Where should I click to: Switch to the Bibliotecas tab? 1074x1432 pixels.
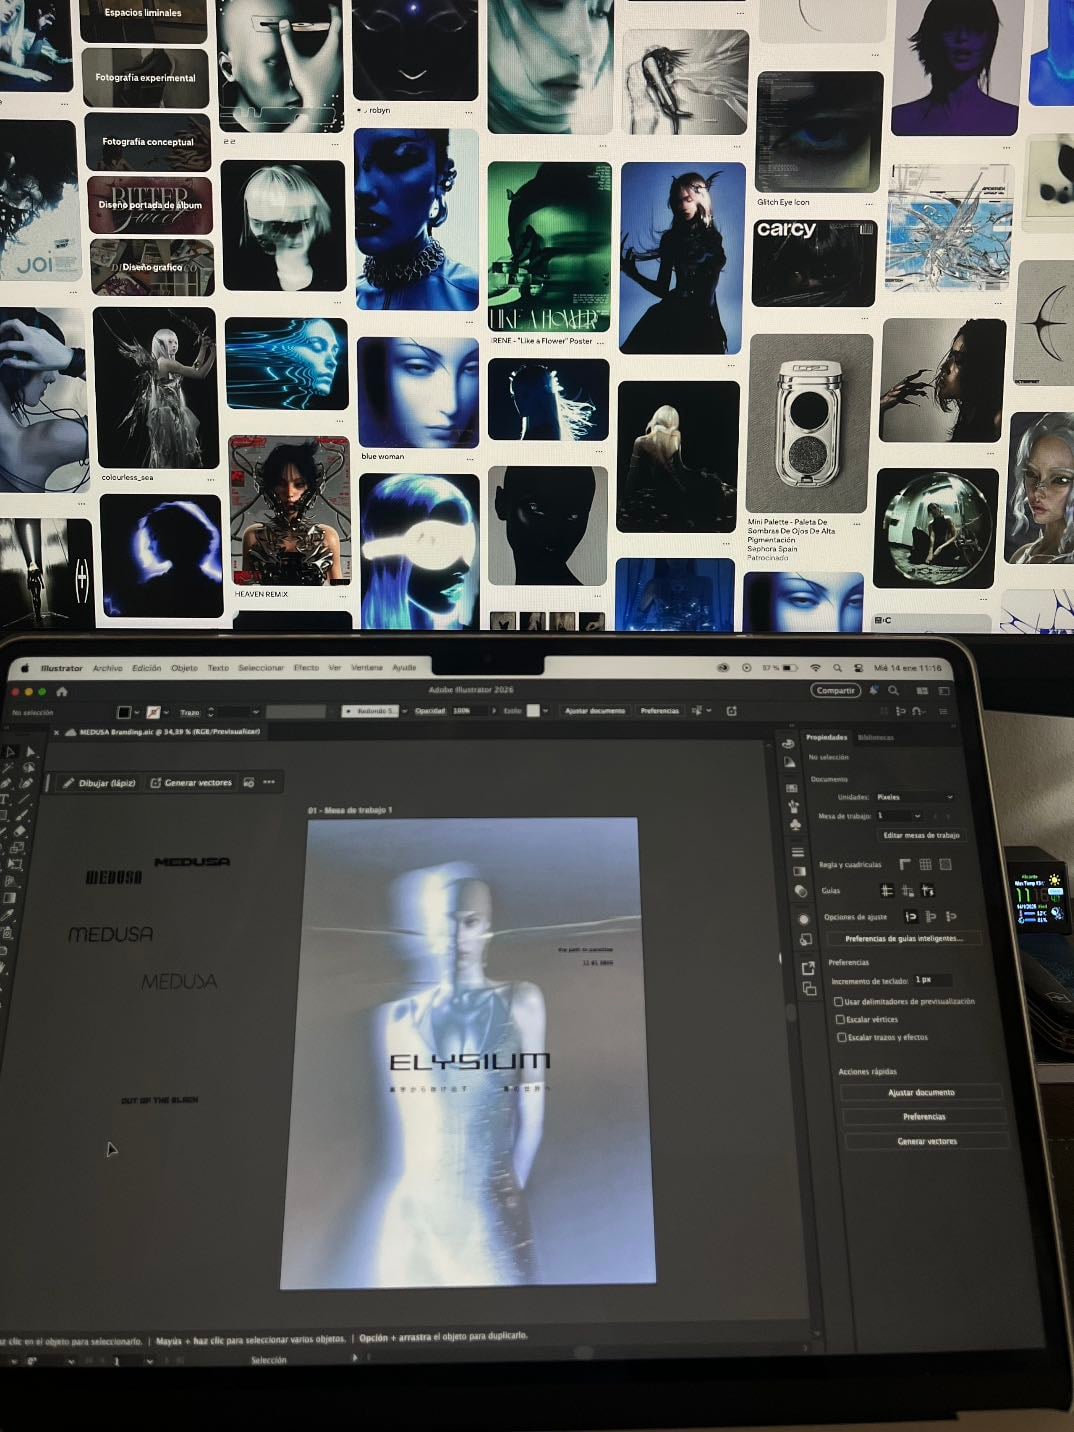[x=876, y=738]
